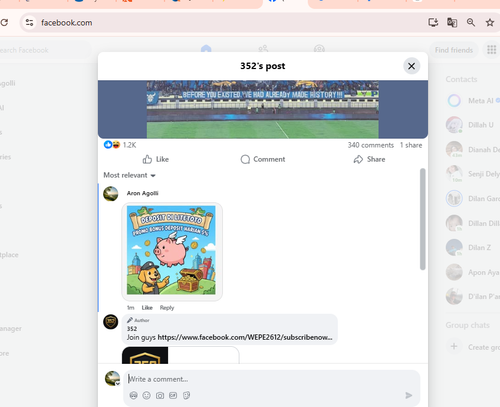Open the piggy bank deposit image in the comment
Image resolution: width=500 pixels, height=407 pixels.
pos(171,250)
